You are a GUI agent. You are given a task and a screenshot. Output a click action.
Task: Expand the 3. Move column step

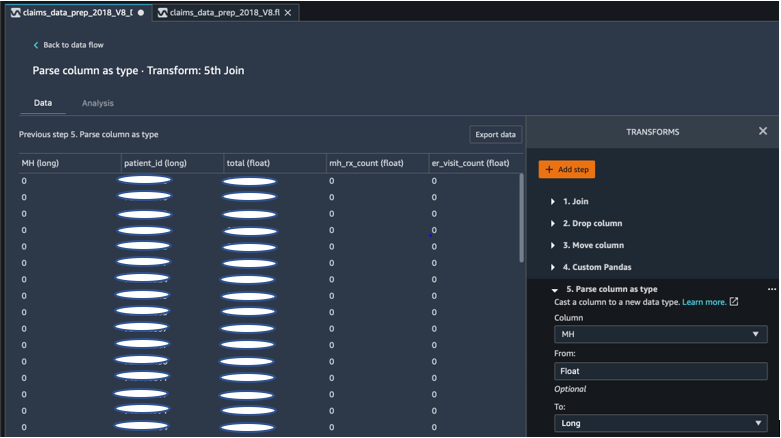(x=553, y=245)
